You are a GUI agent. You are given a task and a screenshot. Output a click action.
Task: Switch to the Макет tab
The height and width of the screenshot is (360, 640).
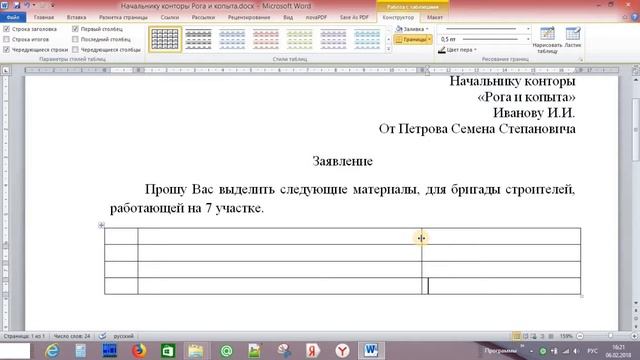click(435, 18)
